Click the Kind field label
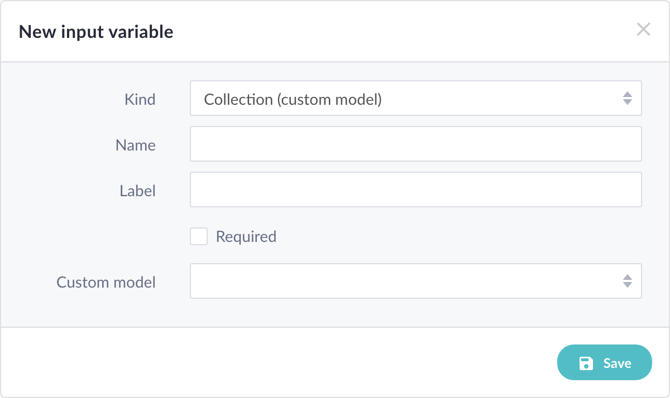670x398 pixels. pos(140,99)
